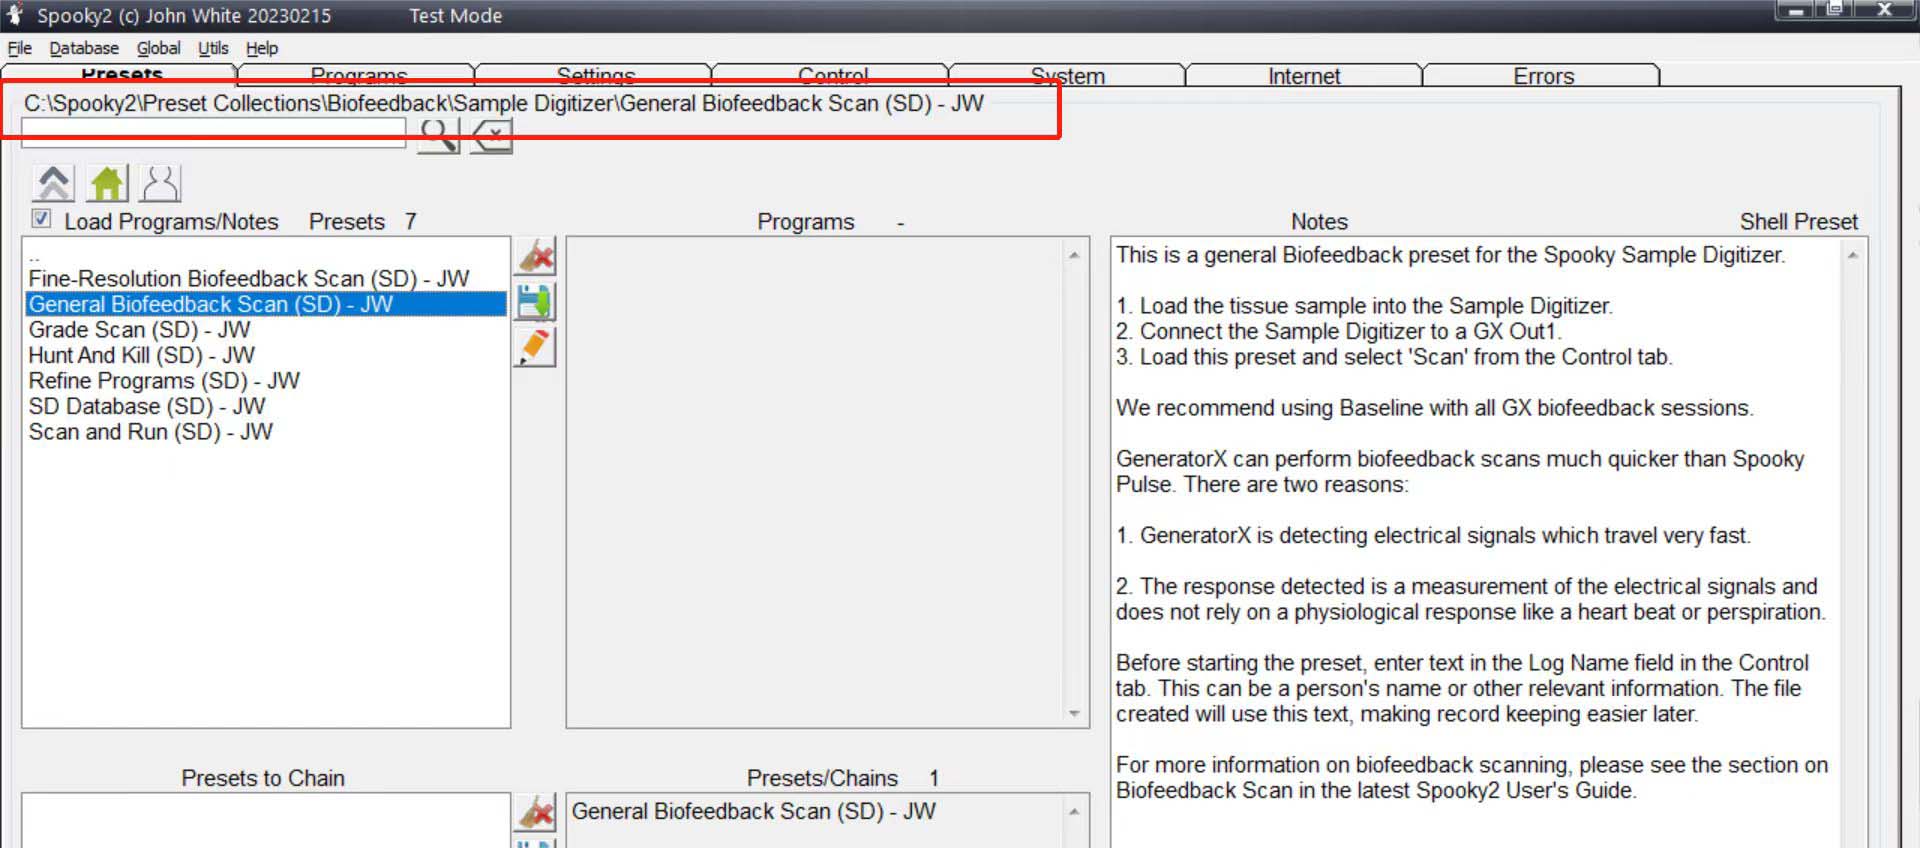Go to the green Home presets icon
The image size is (1920, 848).
tap(107, 184)
